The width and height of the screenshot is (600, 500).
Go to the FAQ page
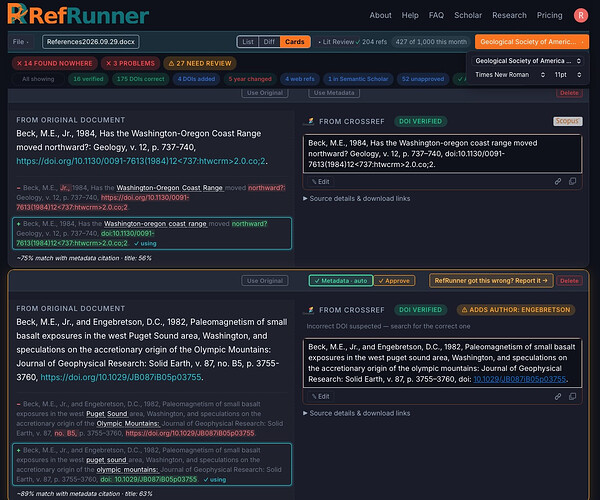click(x=436, y=15)
